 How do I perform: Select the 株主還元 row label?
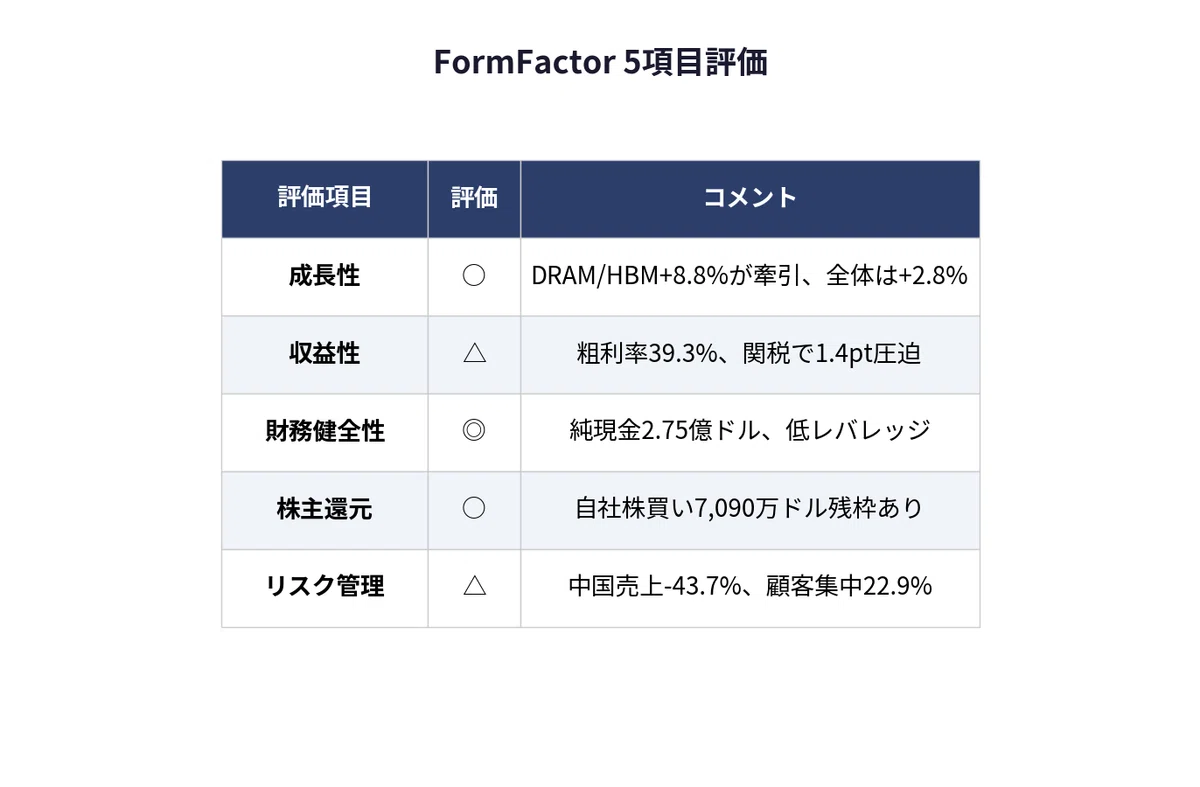(324, 509)
